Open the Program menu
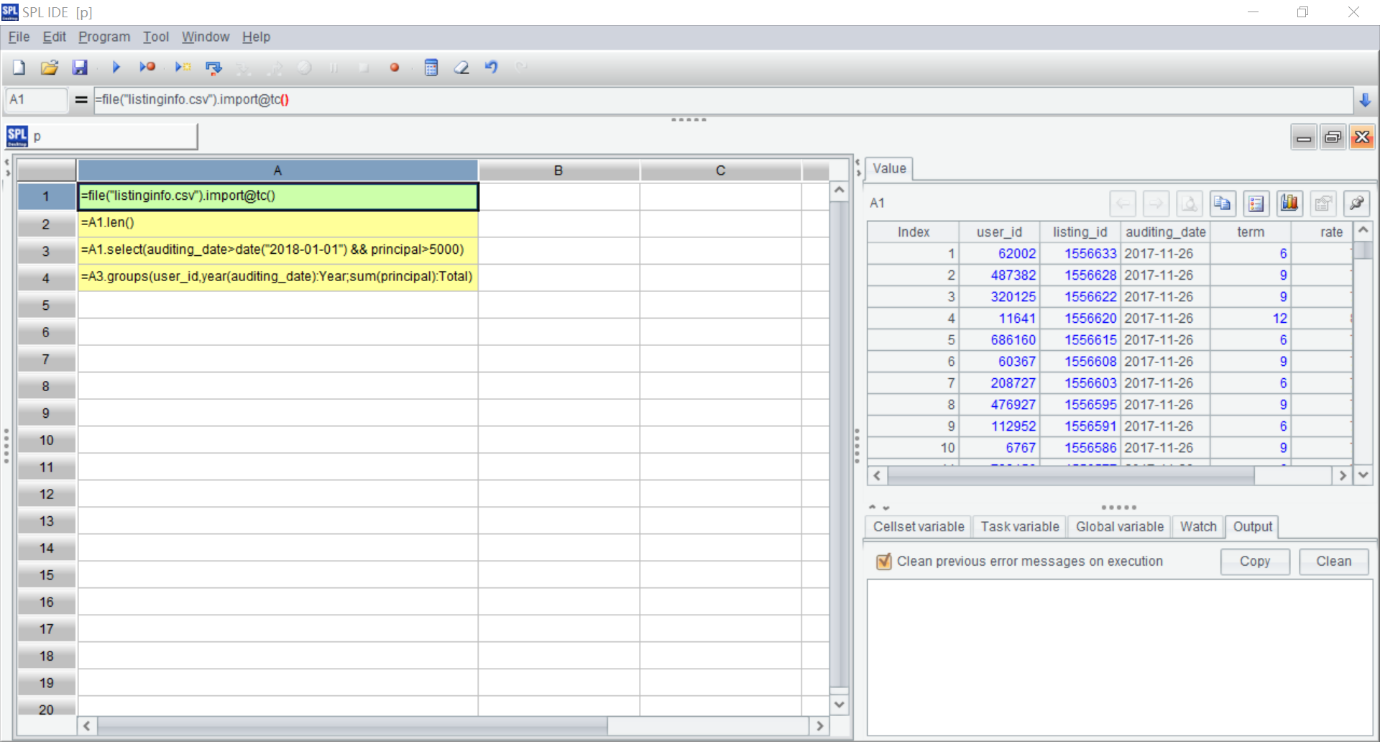1380x742 pixels. [x=104, y=37]
